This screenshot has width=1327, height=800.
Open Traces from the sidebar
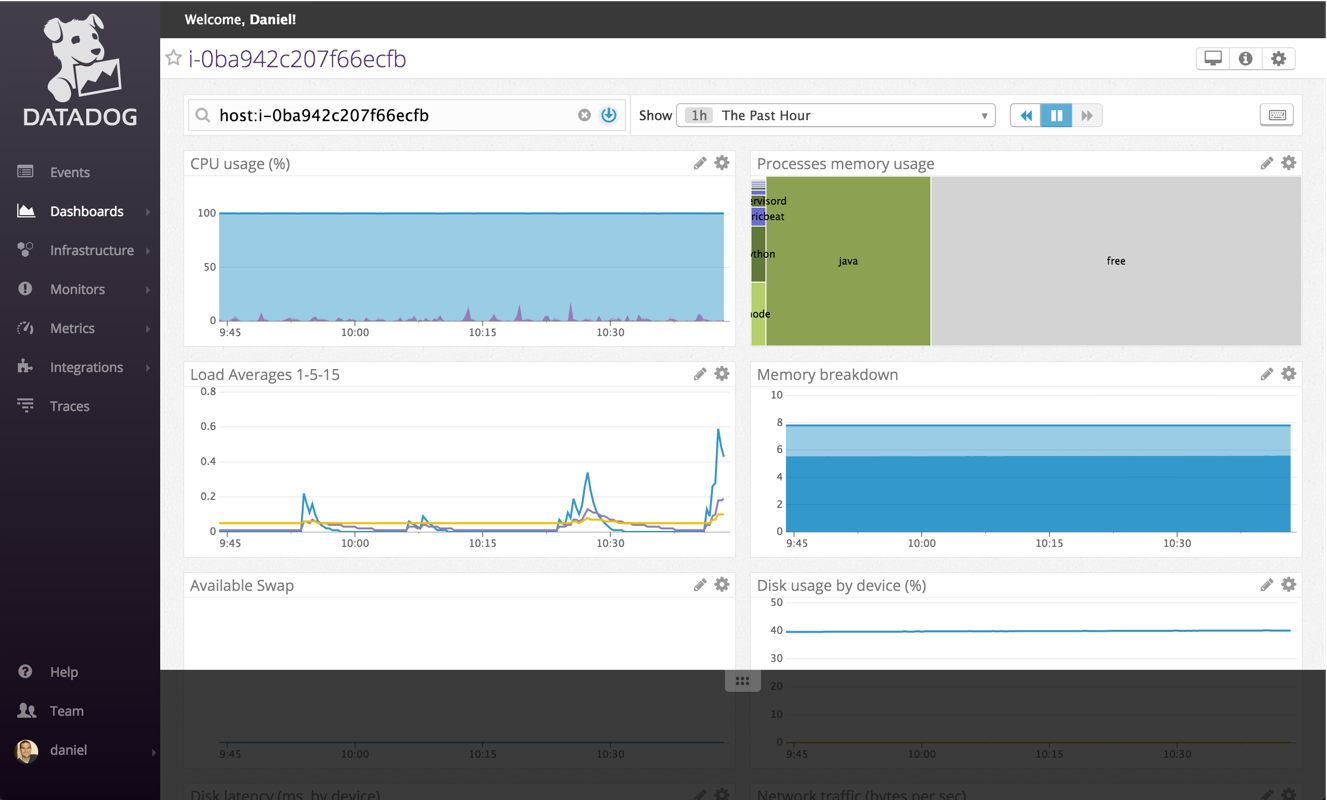click(69, 405)
